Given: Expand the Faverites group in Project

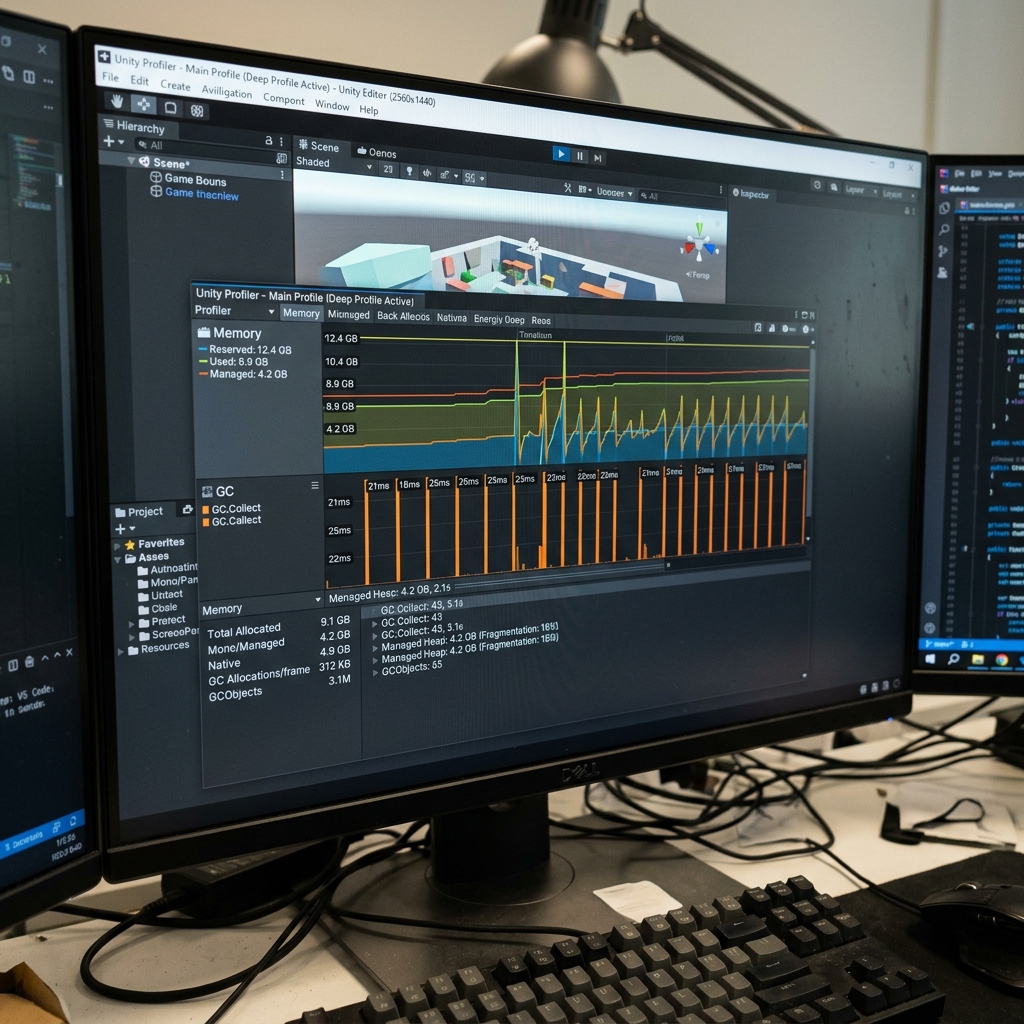Looking at the screenshot, I should tap(118, 546).
